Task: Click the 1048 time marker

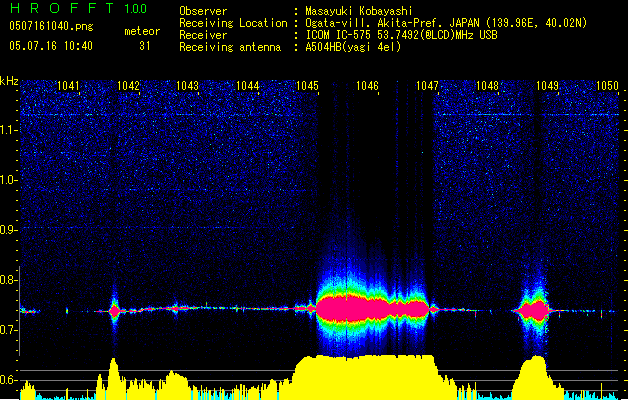Action: click(487, 85)
